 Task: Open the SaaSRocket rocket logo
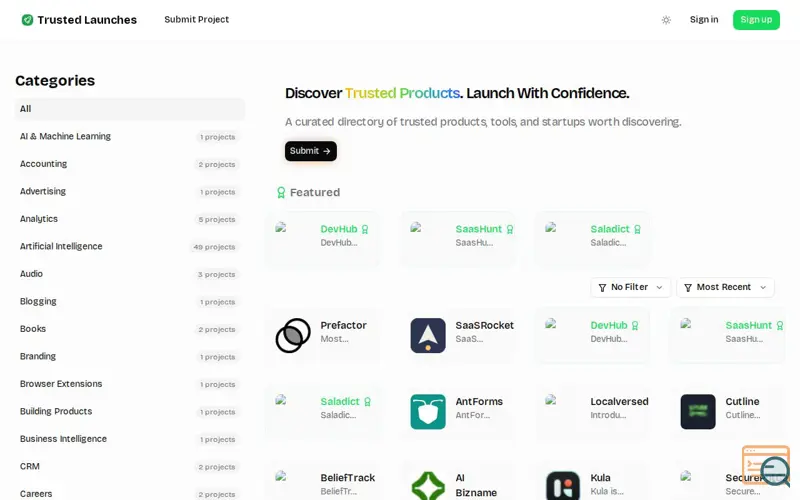point(428,335)
